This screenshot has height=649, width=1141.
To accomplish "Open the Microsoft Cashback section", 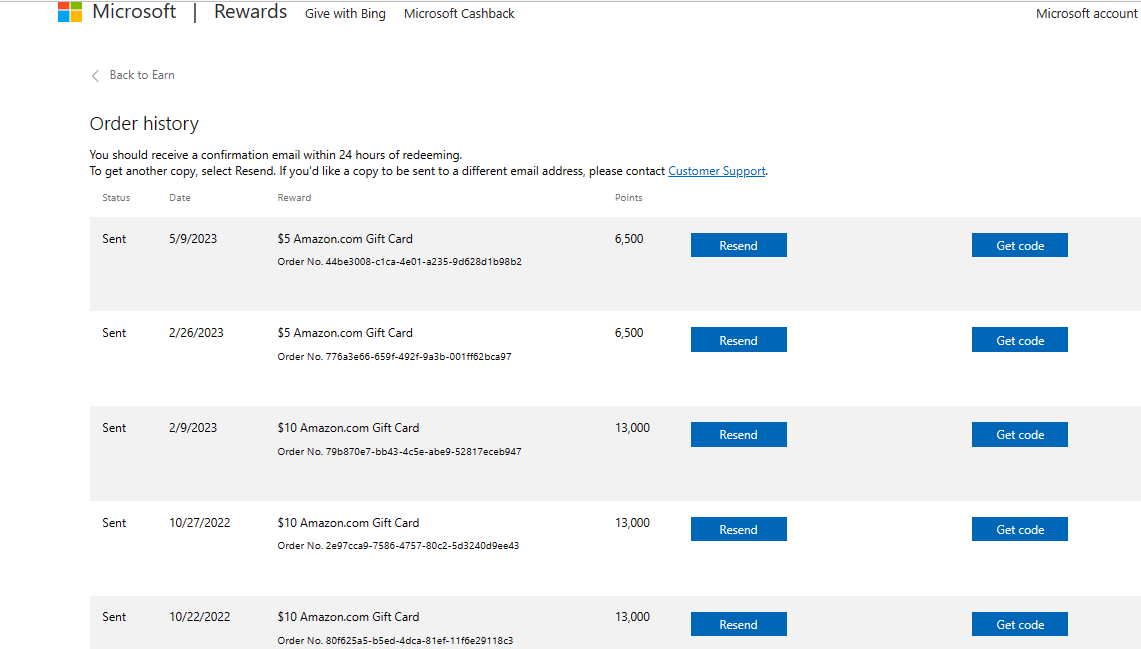I will tap(459, 14).
